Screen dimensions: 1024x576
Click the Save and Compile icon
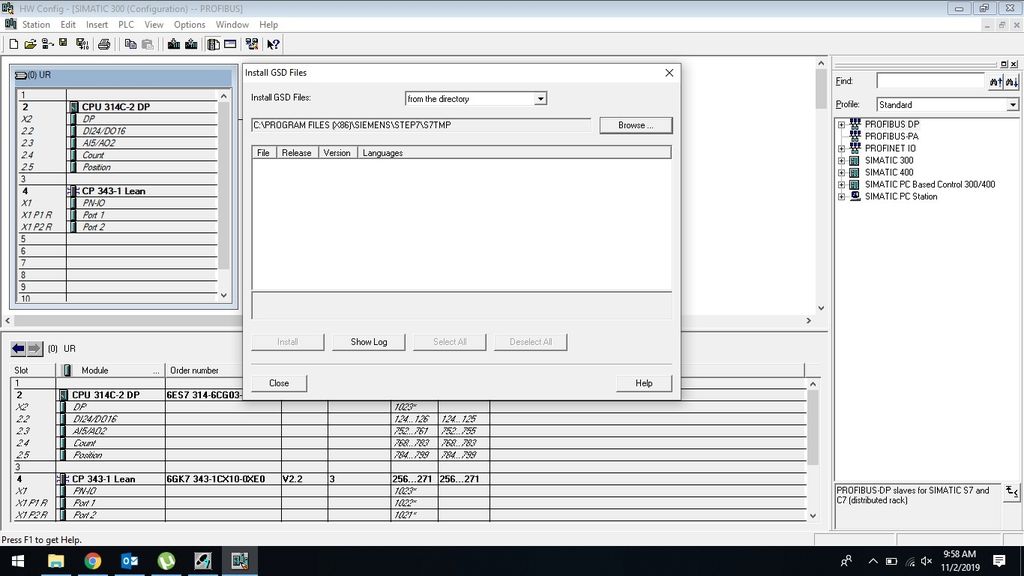click(x=82, y=44)
